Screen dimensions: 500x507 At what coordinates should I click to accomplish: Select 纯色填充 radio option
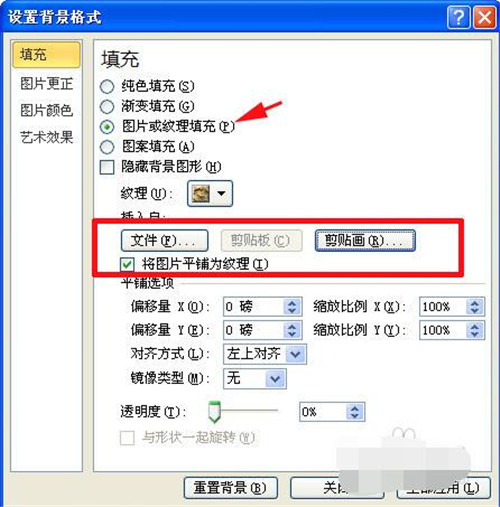(107, 87)
